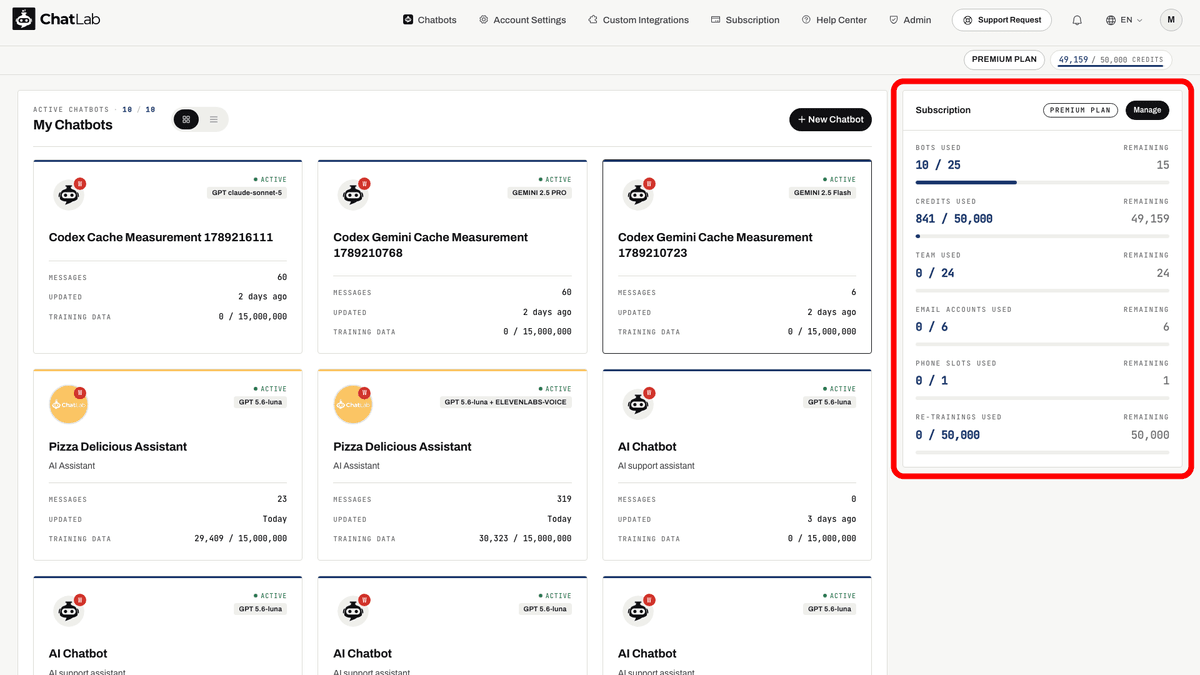Click robot avatar on Codex Gemini 1789210723 card
Screen dimensions: 1200x675
[637, 195]
